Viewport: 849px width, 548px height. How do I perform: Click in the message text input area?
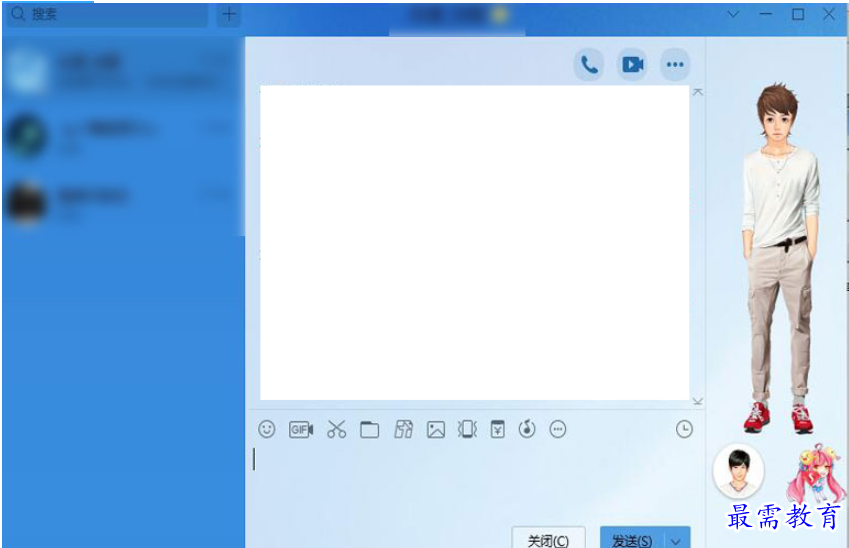pos(470,482)
